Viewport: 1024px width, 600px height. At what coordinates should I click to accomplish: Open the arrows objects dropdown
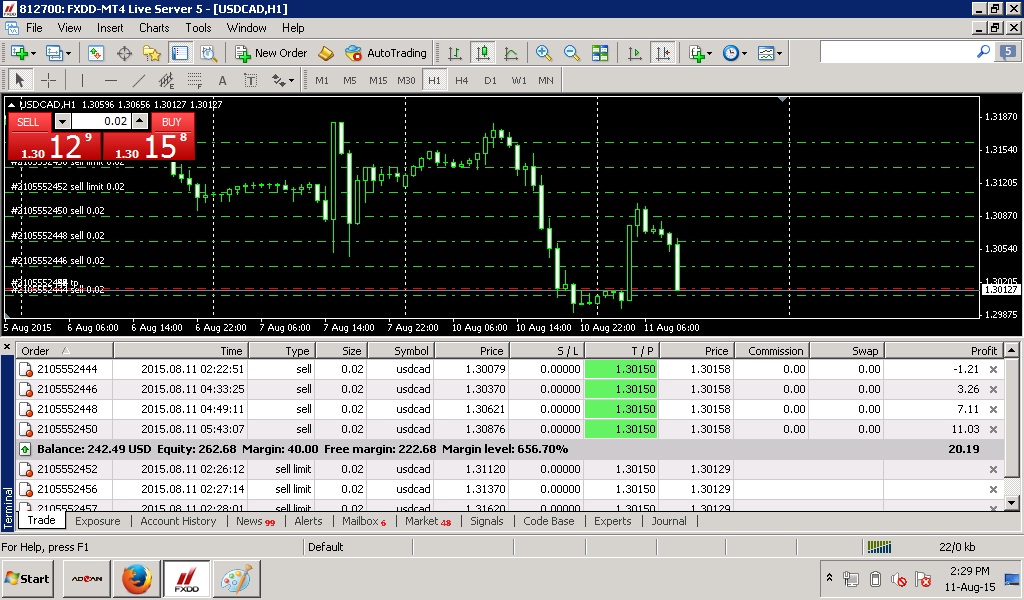tap(283, 80)
